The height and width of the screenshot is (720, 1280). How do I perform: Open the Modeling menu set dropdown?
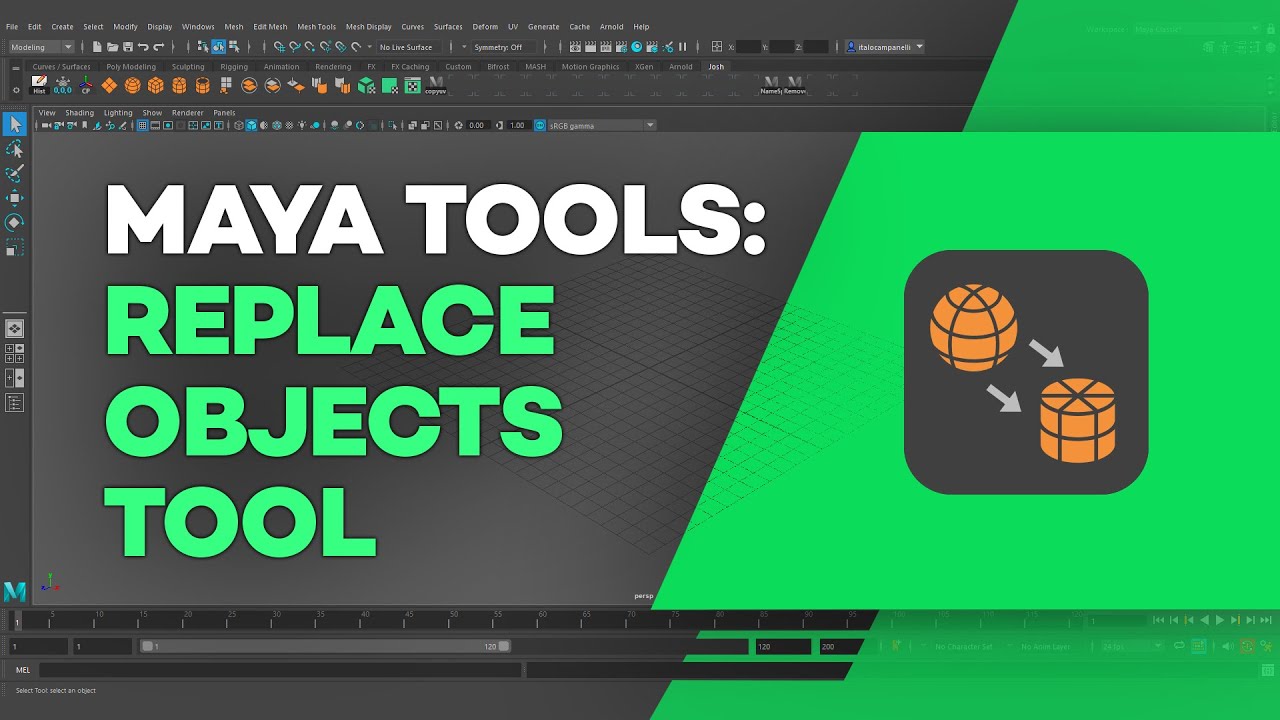pos(41,47)
